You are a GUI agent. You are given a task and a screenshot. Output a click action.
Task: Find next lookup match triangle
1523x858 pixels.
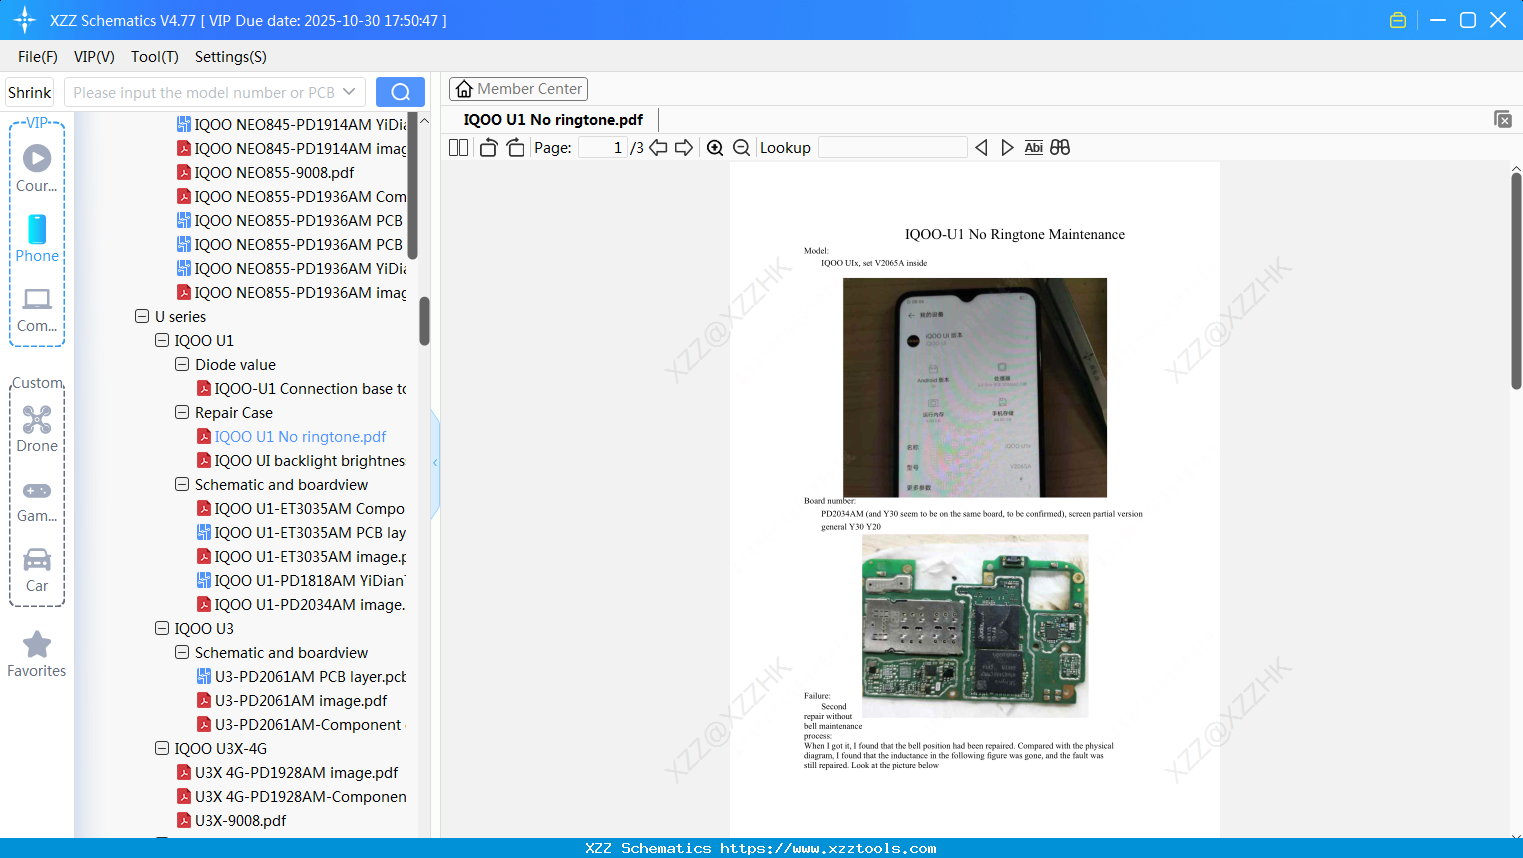click(x=1007, y=148)
